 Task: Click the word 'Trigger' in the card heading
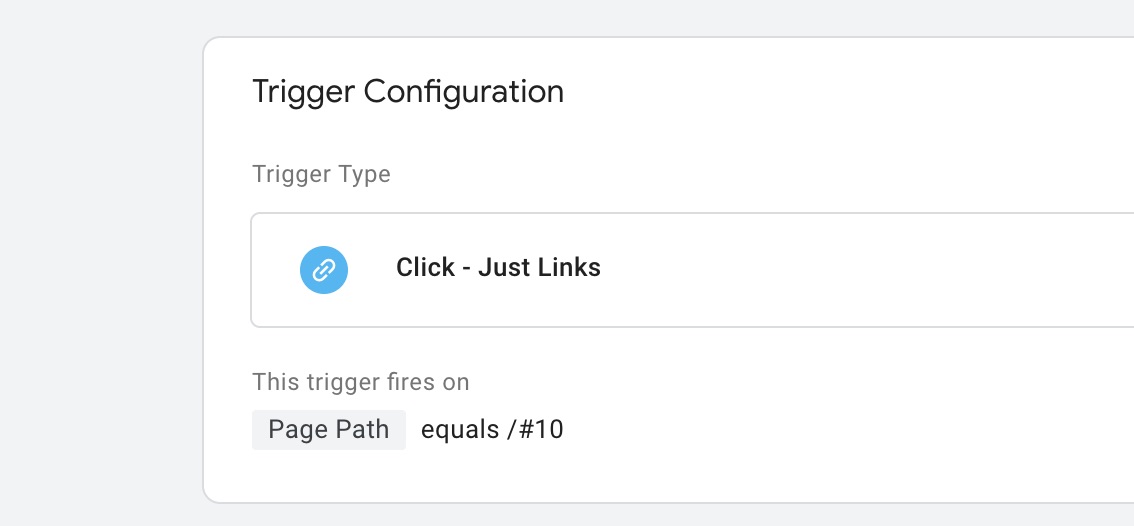303,93
